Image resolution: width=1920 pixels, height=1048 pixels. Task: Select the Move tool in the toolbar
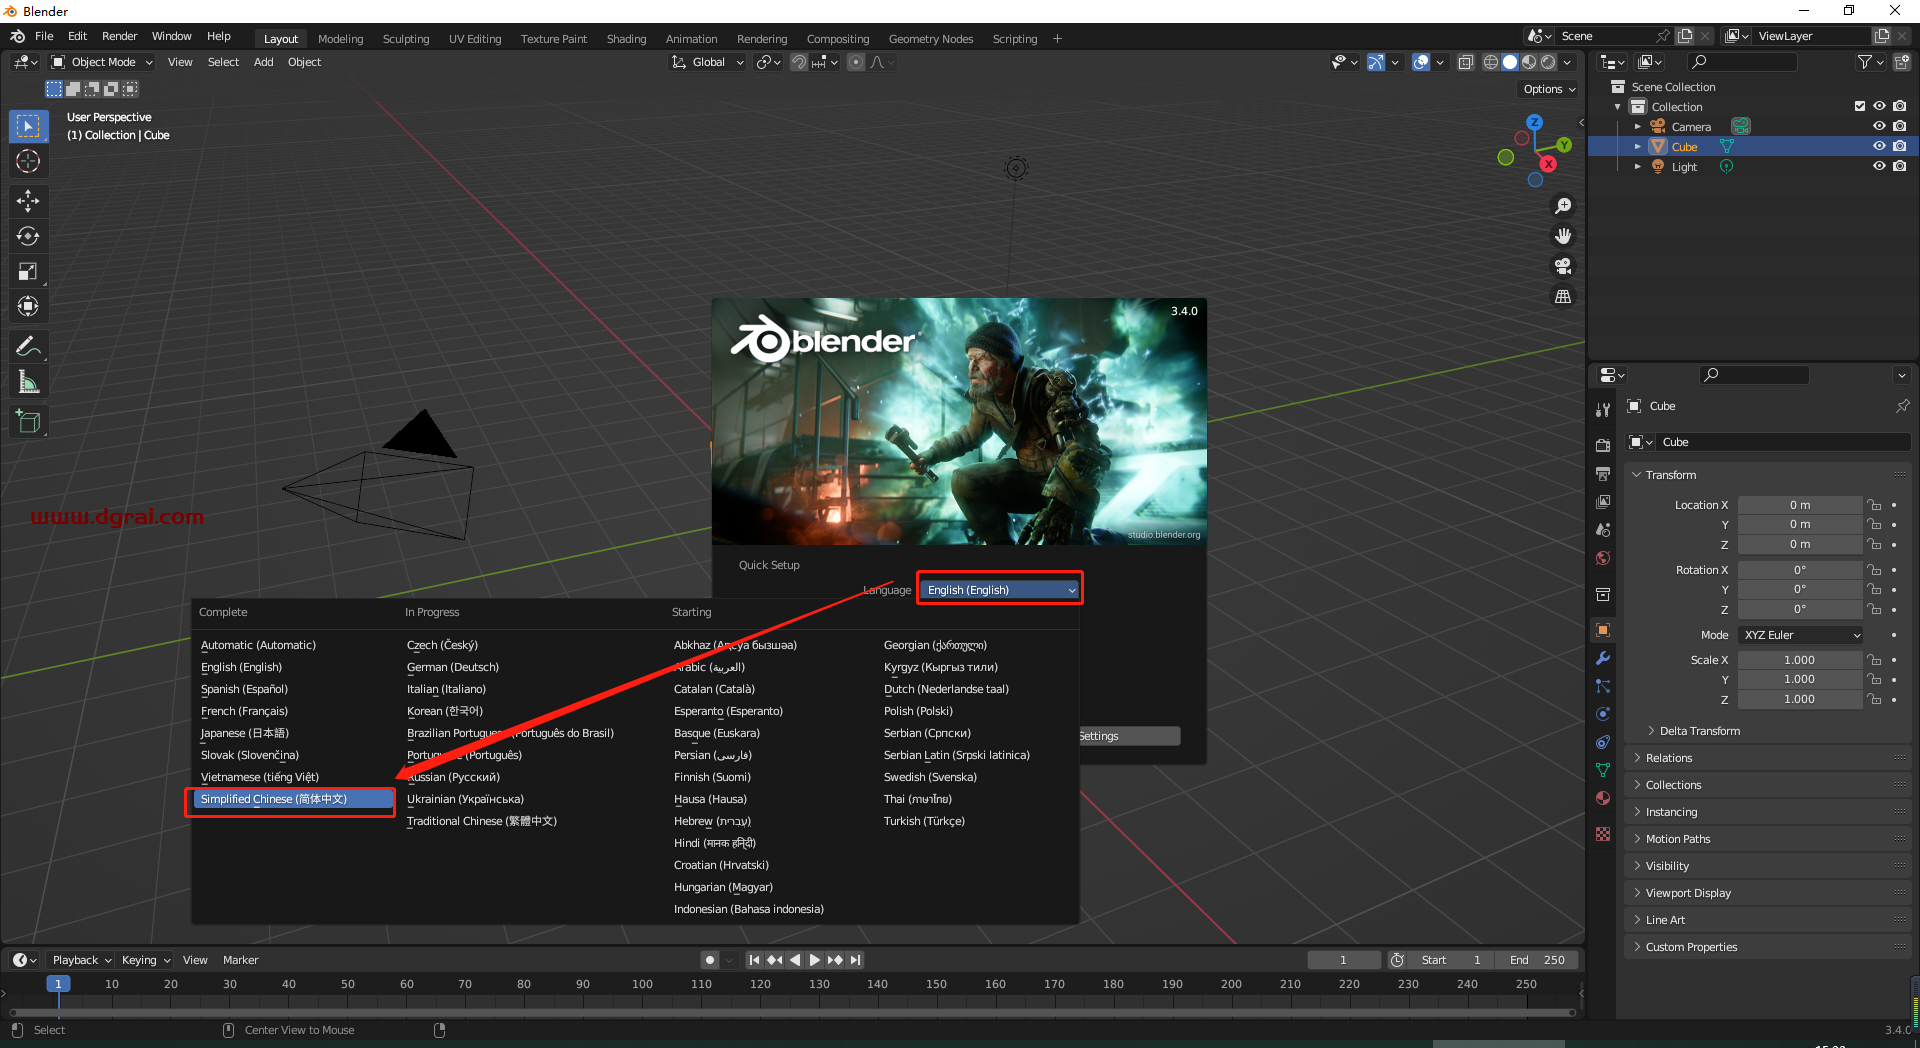click(x=28, y=201)
